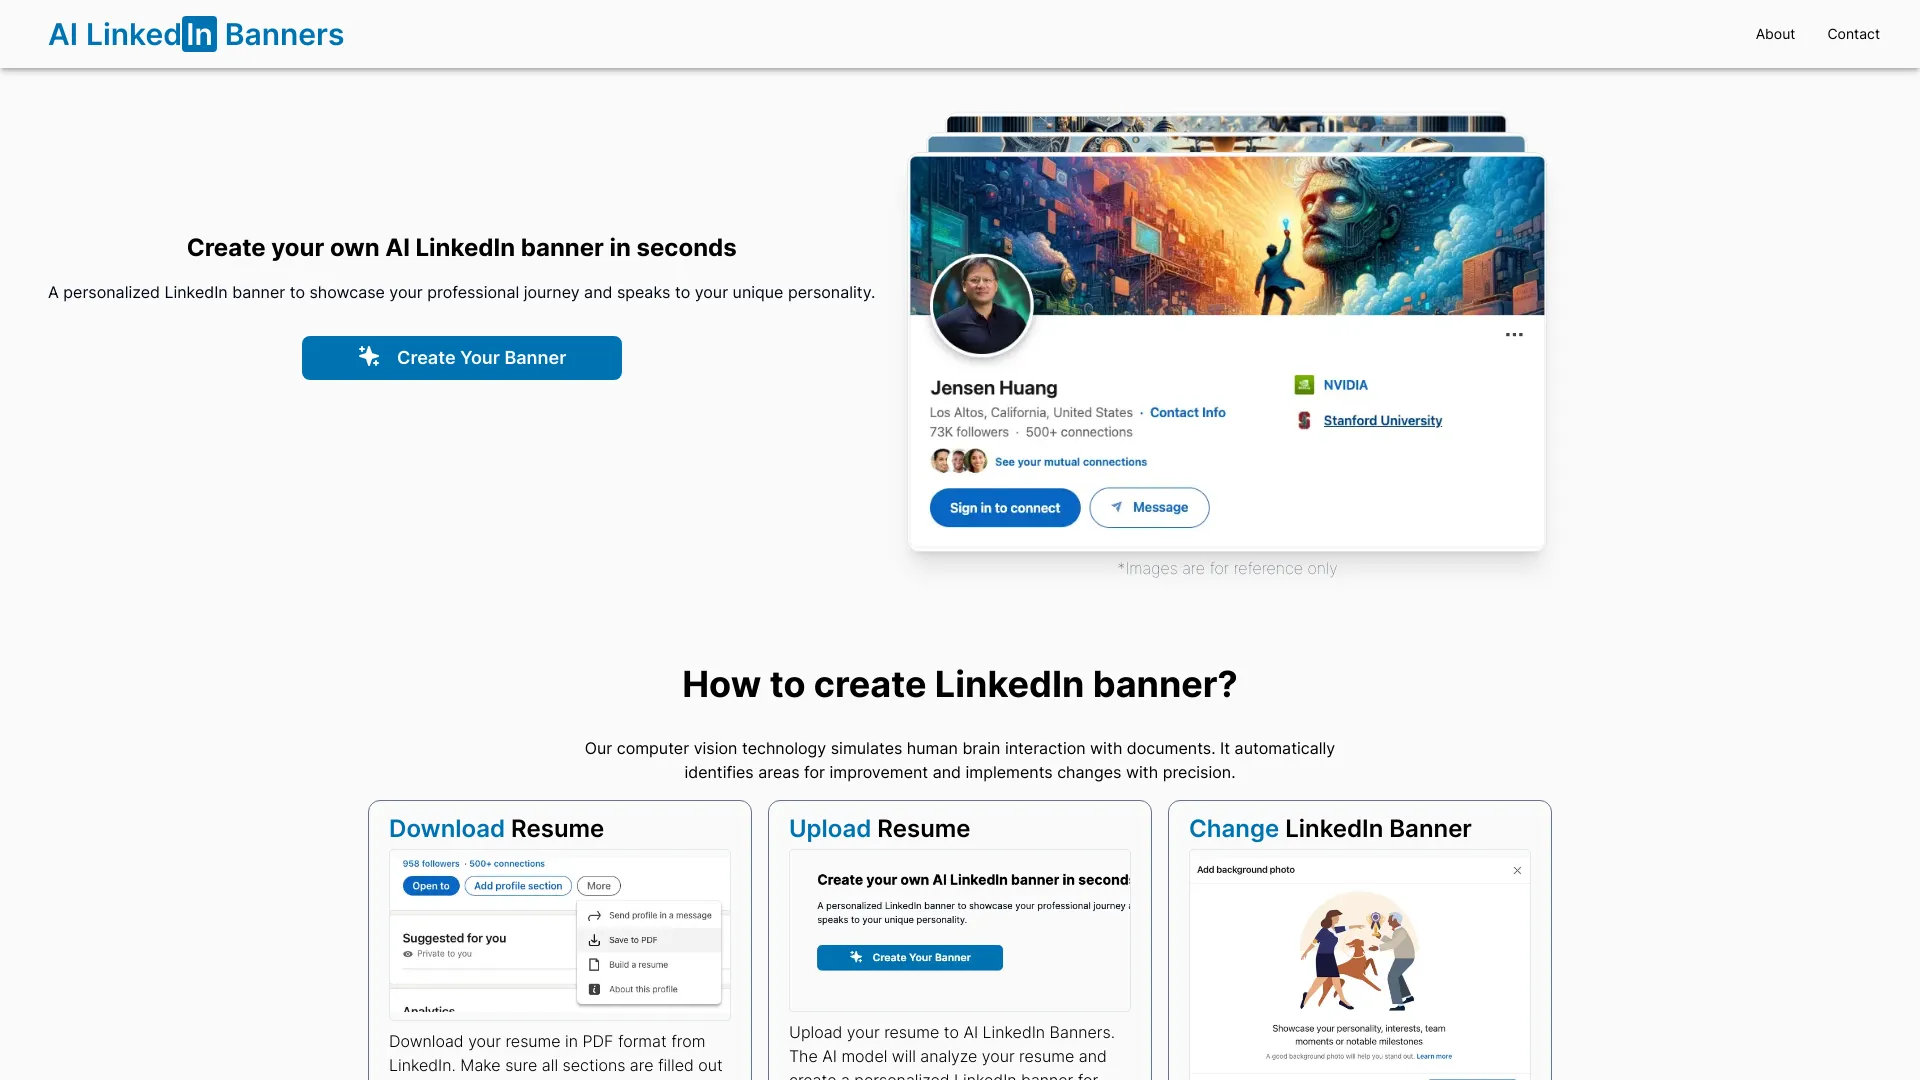Image resolution: width=1920 pixels, height=1080 pixels.
Task: Click the 'Contact' navigation menu item
Action: coord(1853,33)
